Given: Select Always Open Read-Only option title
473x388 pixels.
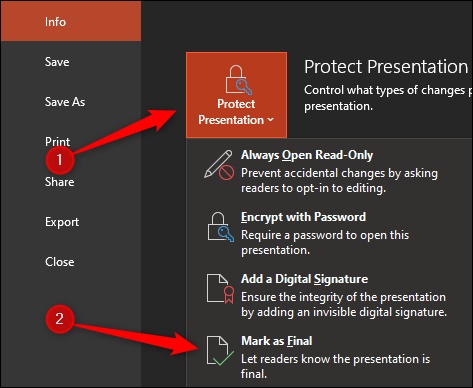Looking at the screenshot, I should pyautogui.click(x=307, y=155).
